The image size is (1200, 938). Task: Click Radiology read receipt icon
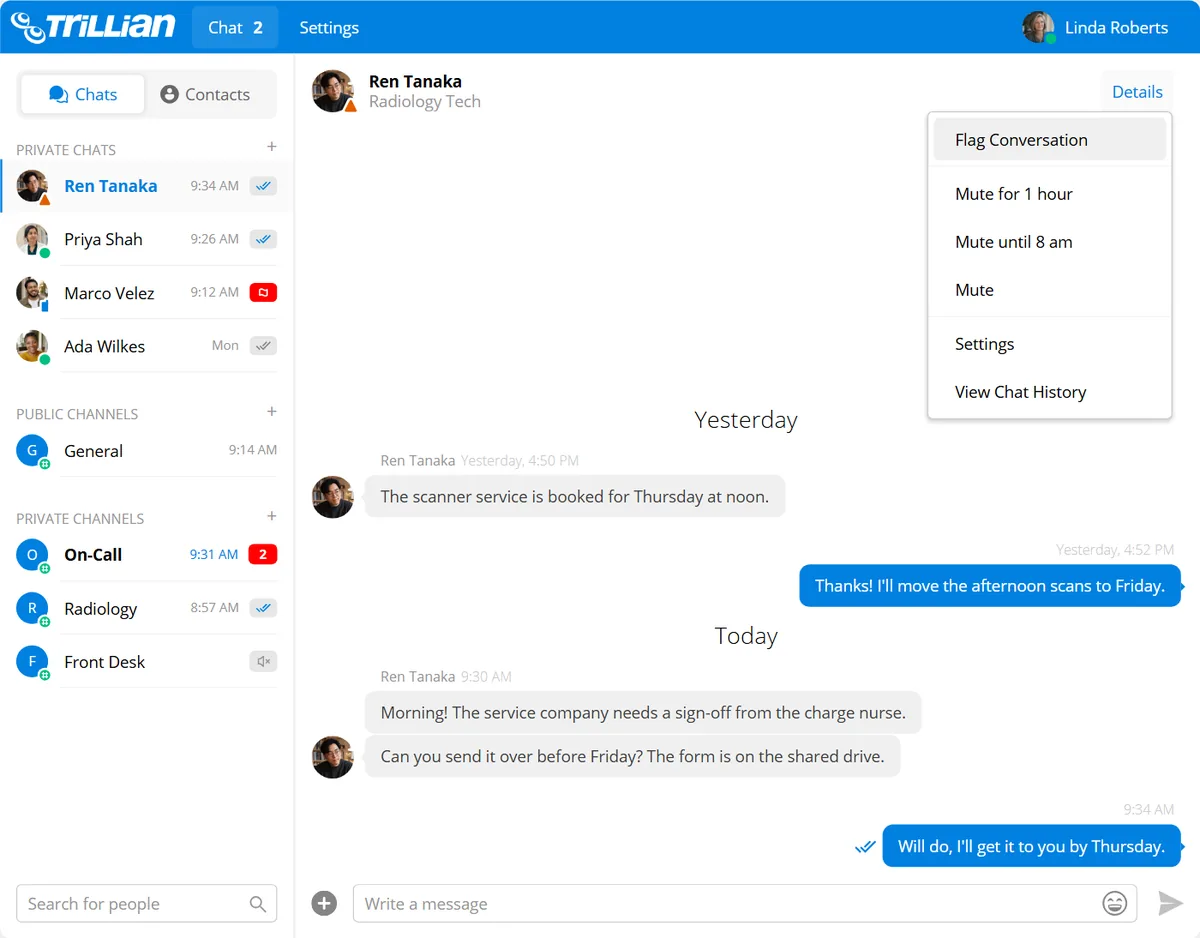click(x=263, y=608)
